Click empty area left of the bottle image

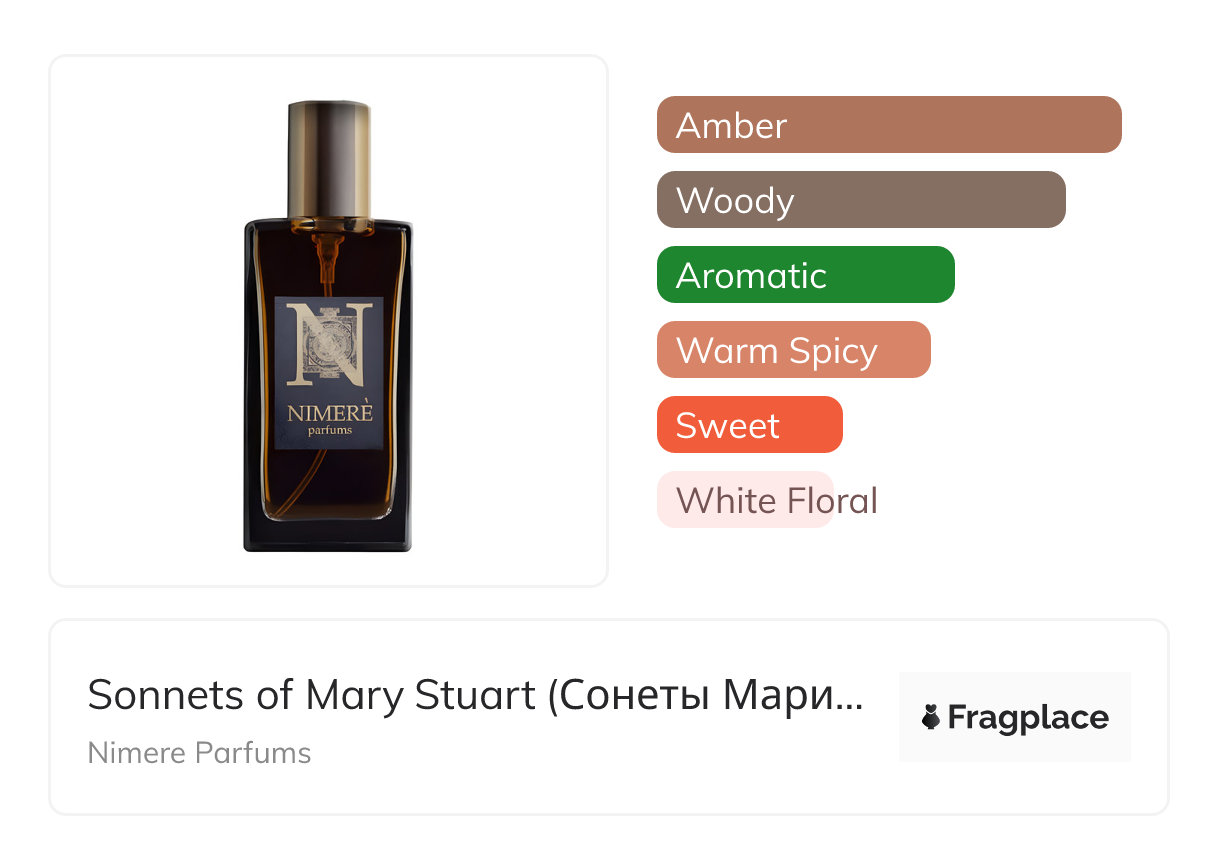pos(140,320)
